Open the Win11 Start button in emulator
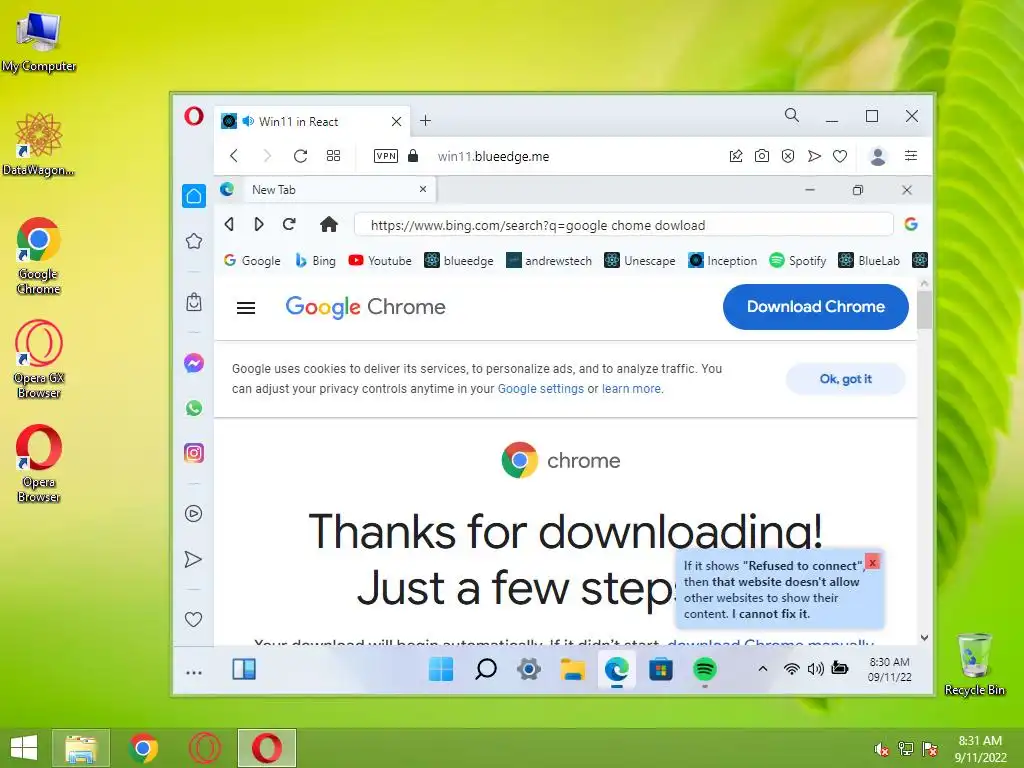Image resolution: width=1024 pixels, height=768 pixels. [441, 669]
